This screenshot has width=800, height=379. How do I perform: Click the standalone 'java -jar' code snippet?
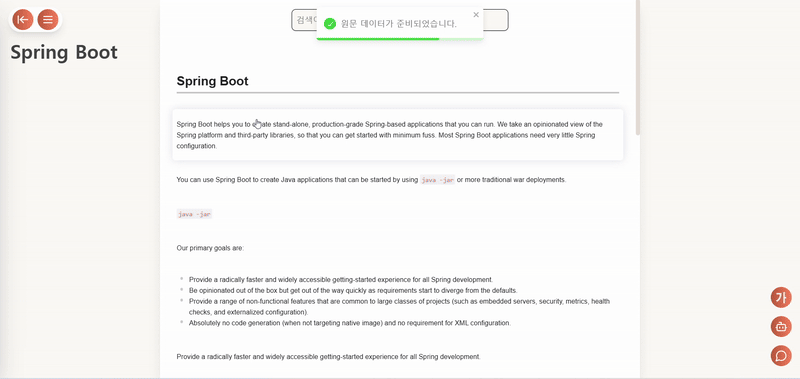click(194, 214)
